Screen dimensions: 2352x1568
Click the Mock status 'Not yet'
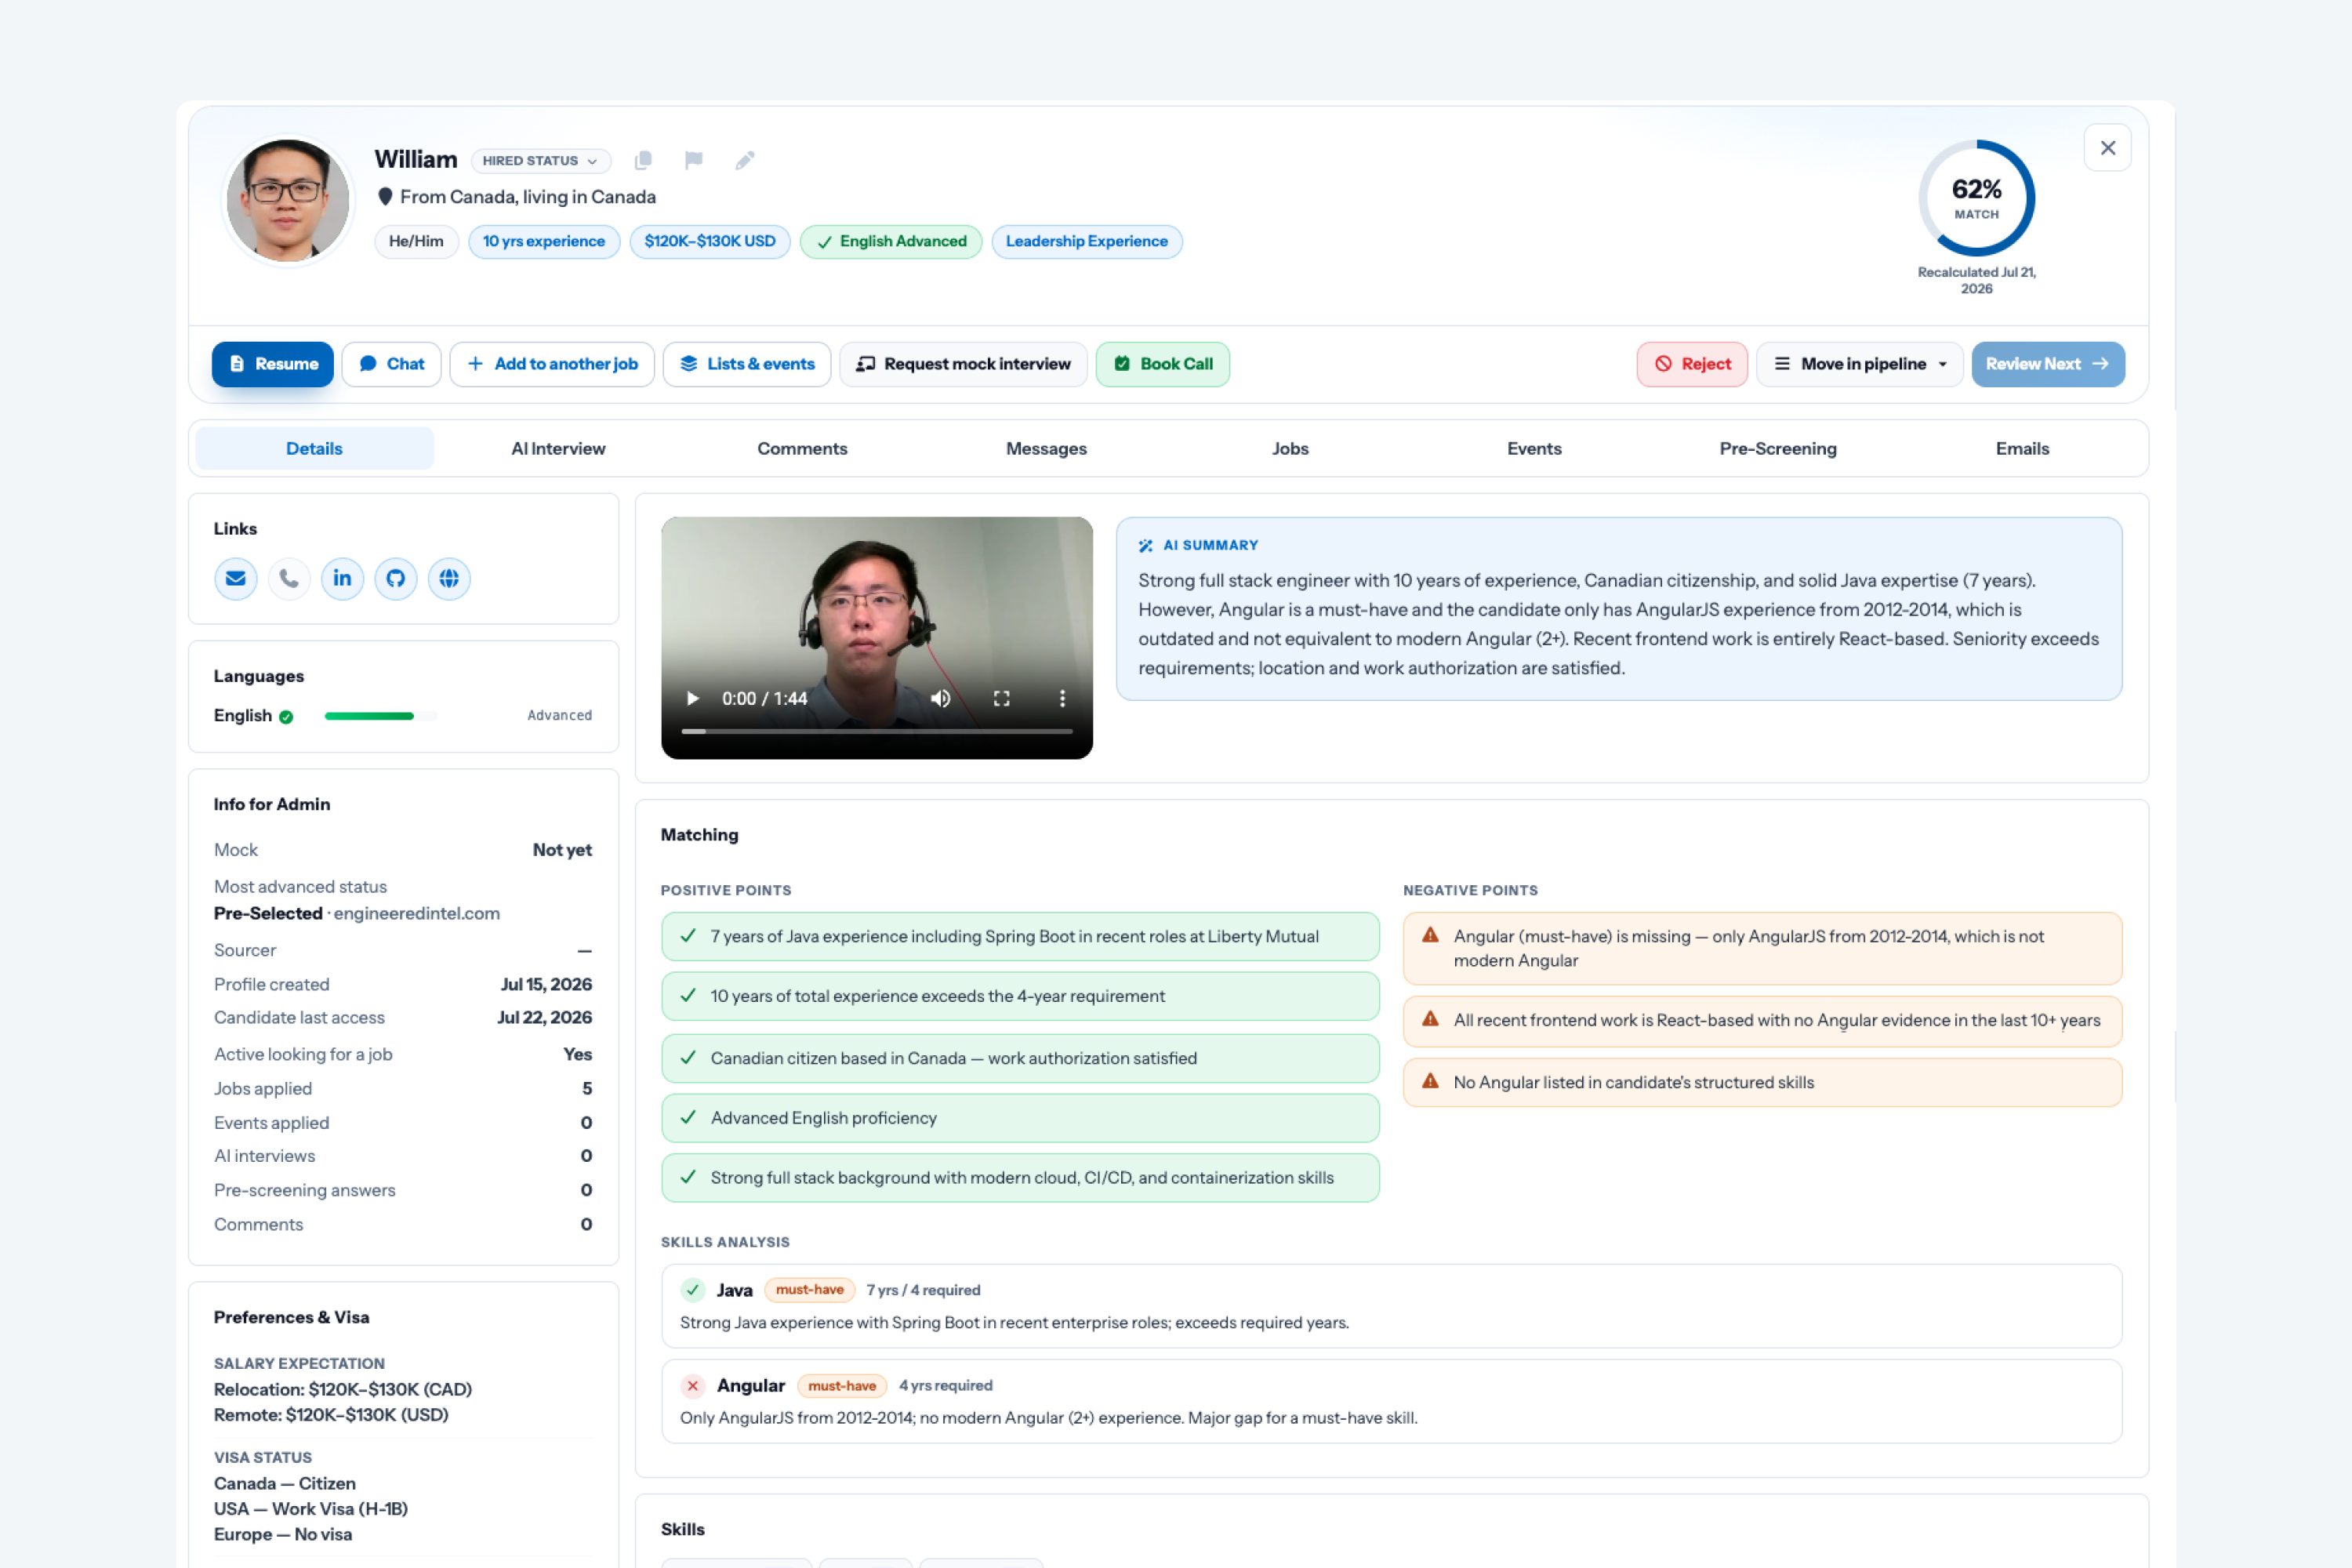pyautogui.click(x=562, y=850)
